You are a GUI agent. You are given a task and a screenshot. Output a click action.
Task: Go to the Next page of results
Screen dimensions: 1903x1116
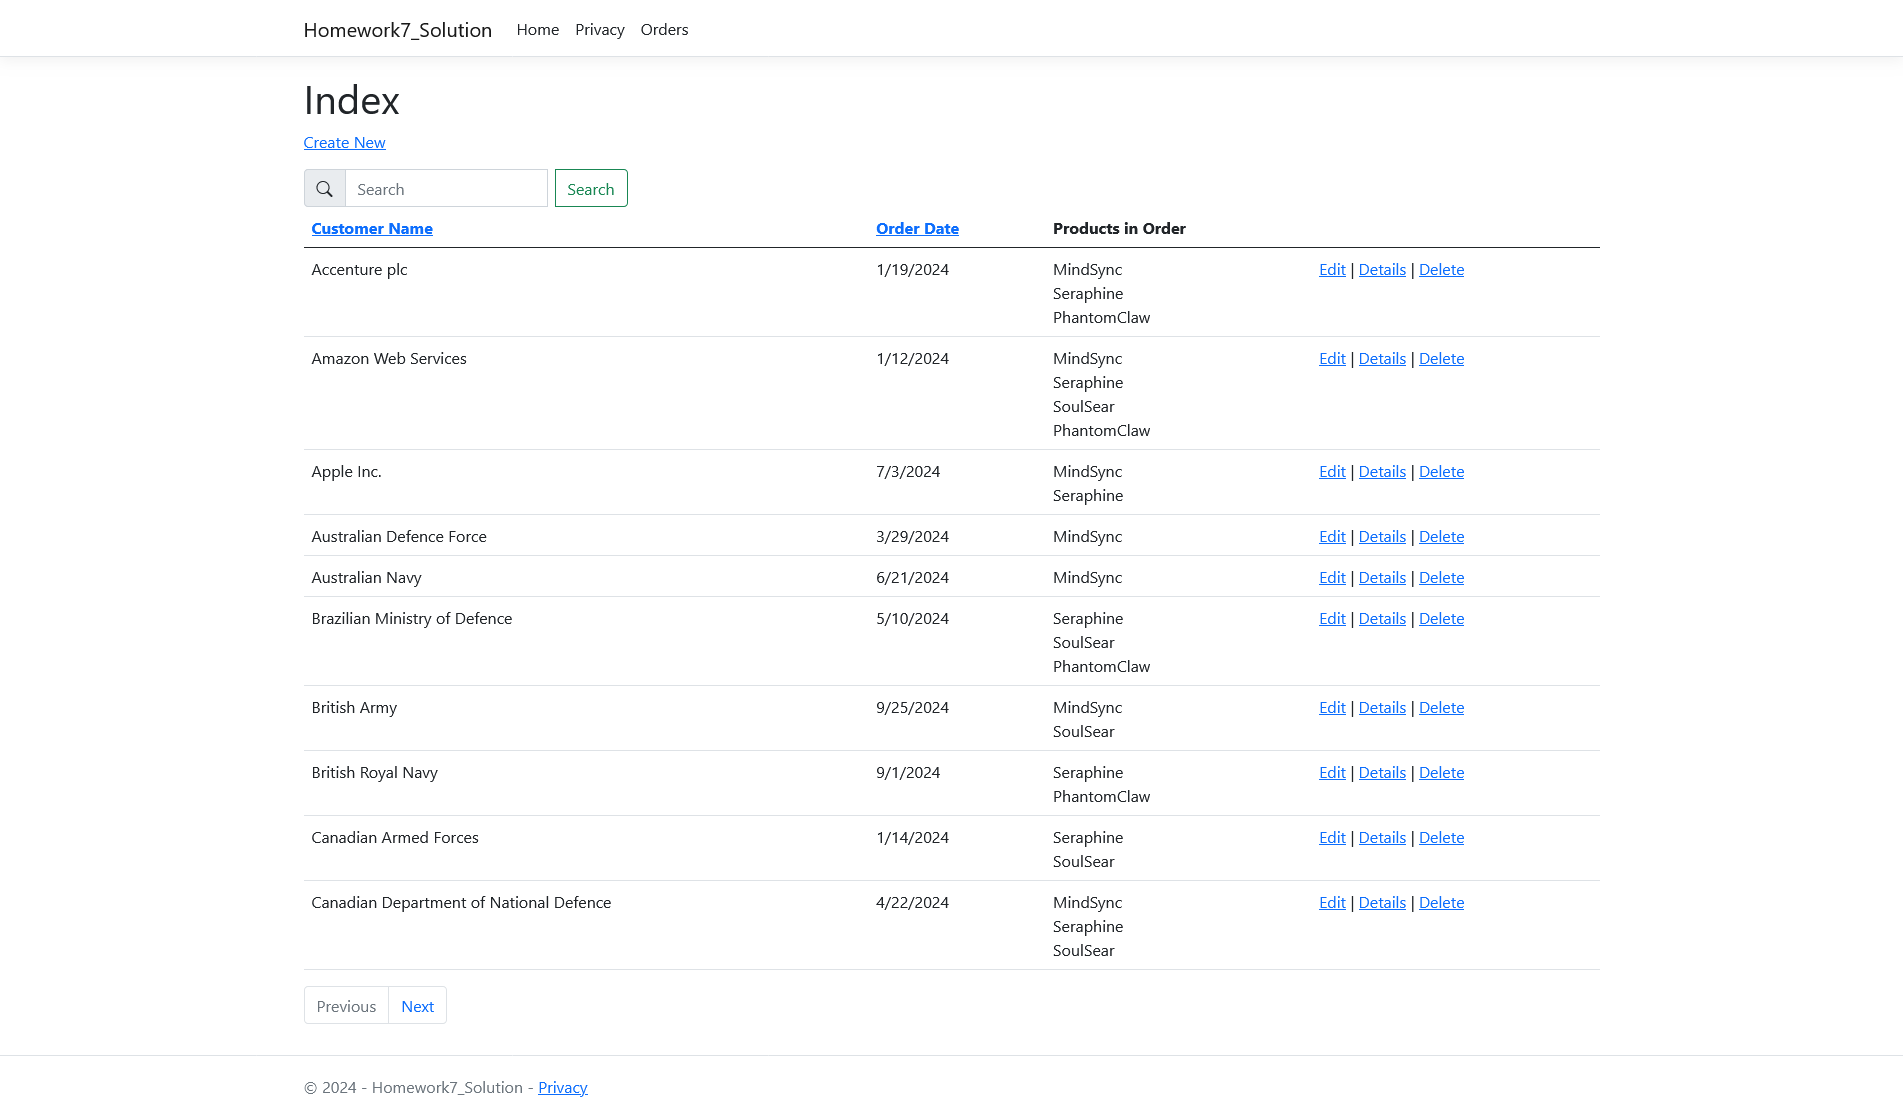pos(417,1006)
